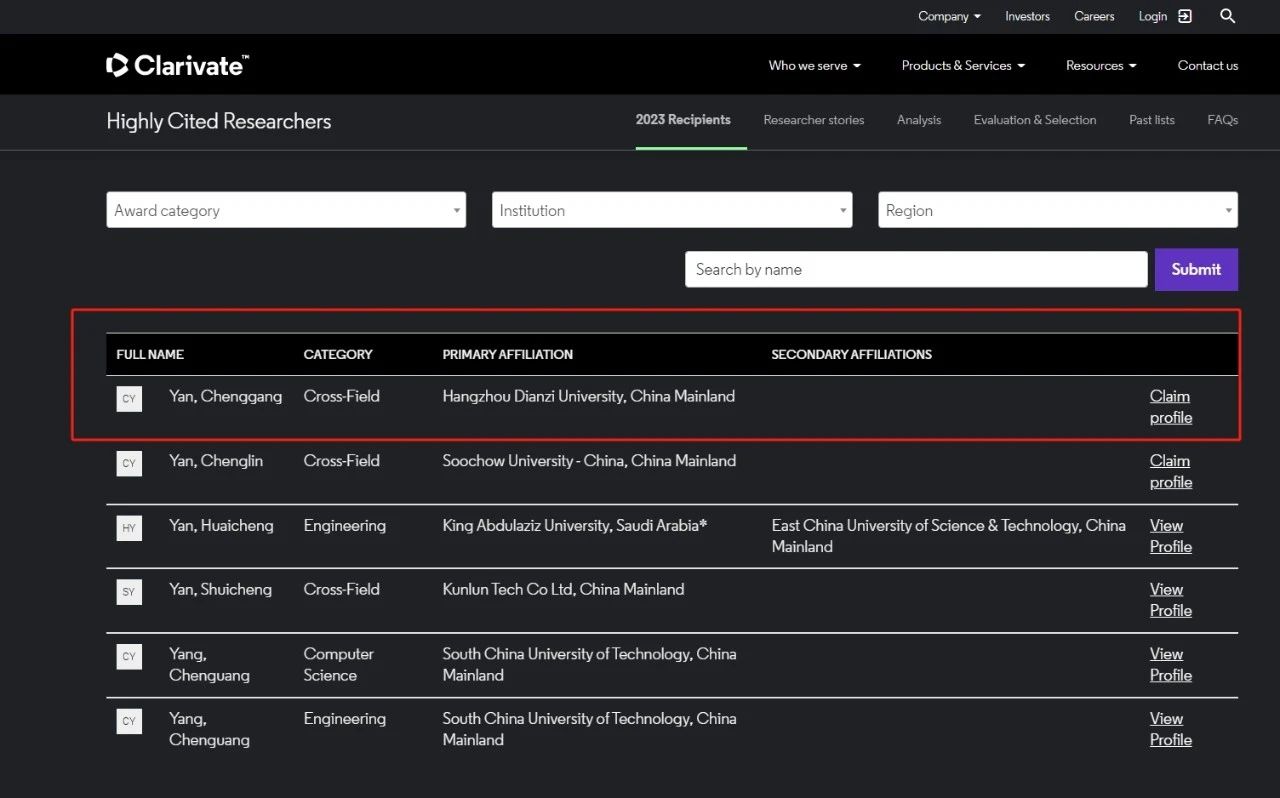Click the Submit button
Screen dimensions: 1280x798
[1196, 269]
